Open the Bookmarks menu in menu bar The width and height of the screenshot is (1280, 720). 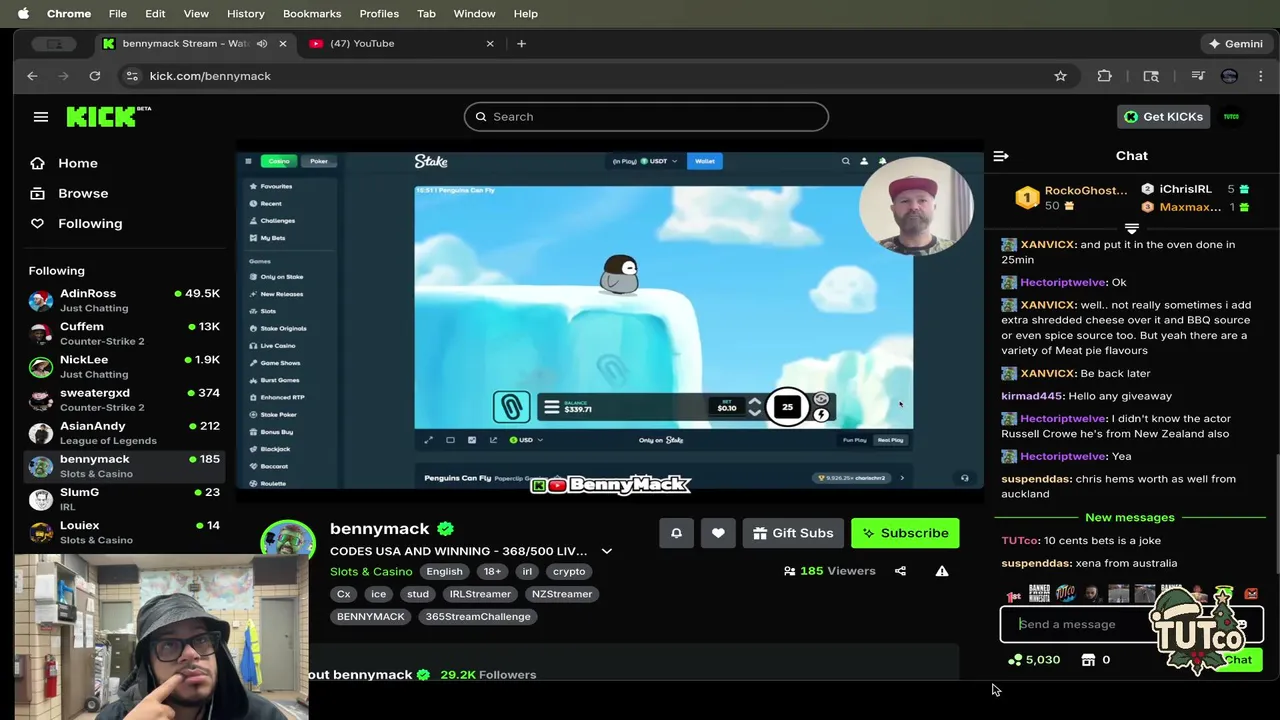[x=312, y=13]
